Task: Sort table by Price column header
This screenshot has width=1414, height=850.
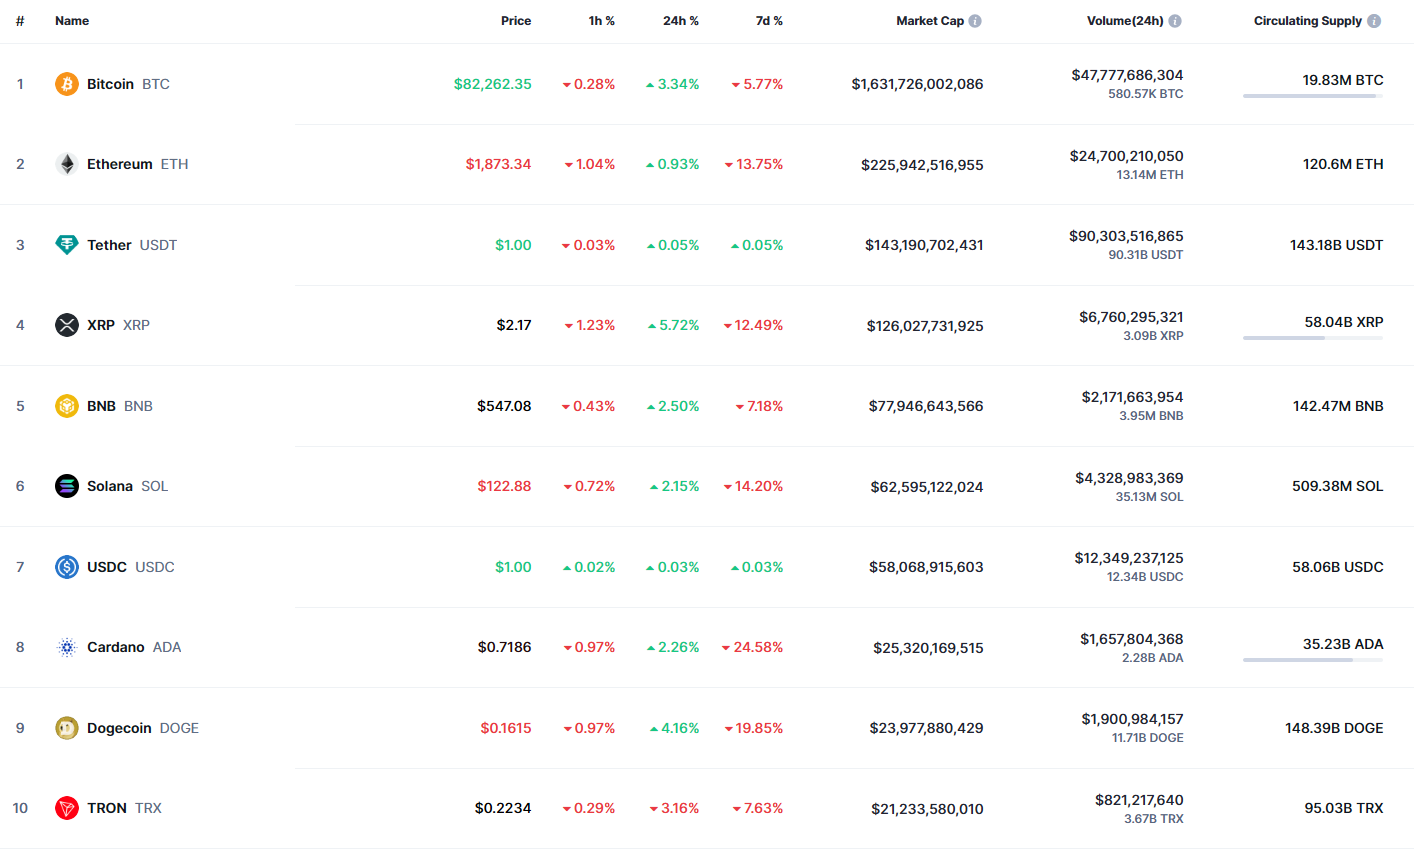Action: [x=516, y=21]
